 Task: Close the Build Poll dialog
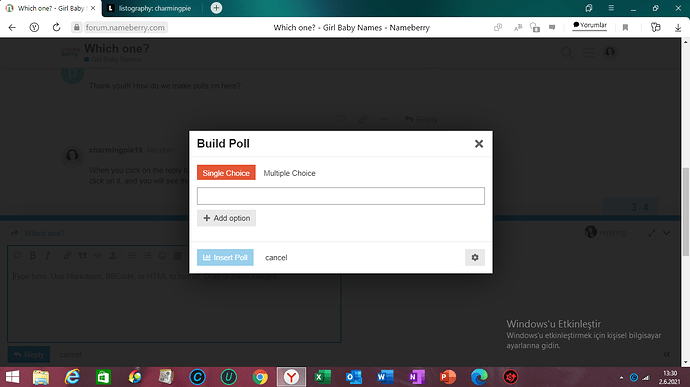[x=479, y=144]
